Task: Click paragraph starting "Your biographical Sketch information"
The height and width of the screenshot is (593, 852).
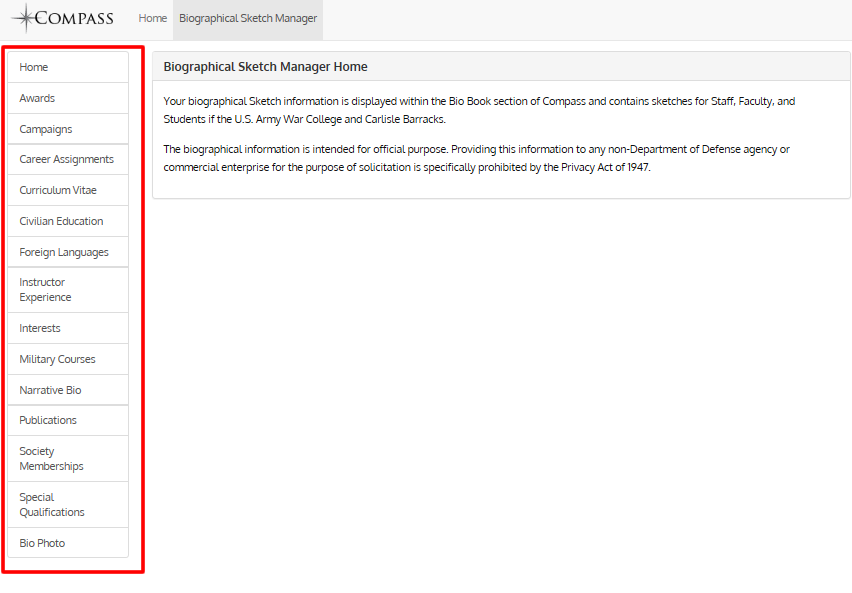Action: point(479,110)
